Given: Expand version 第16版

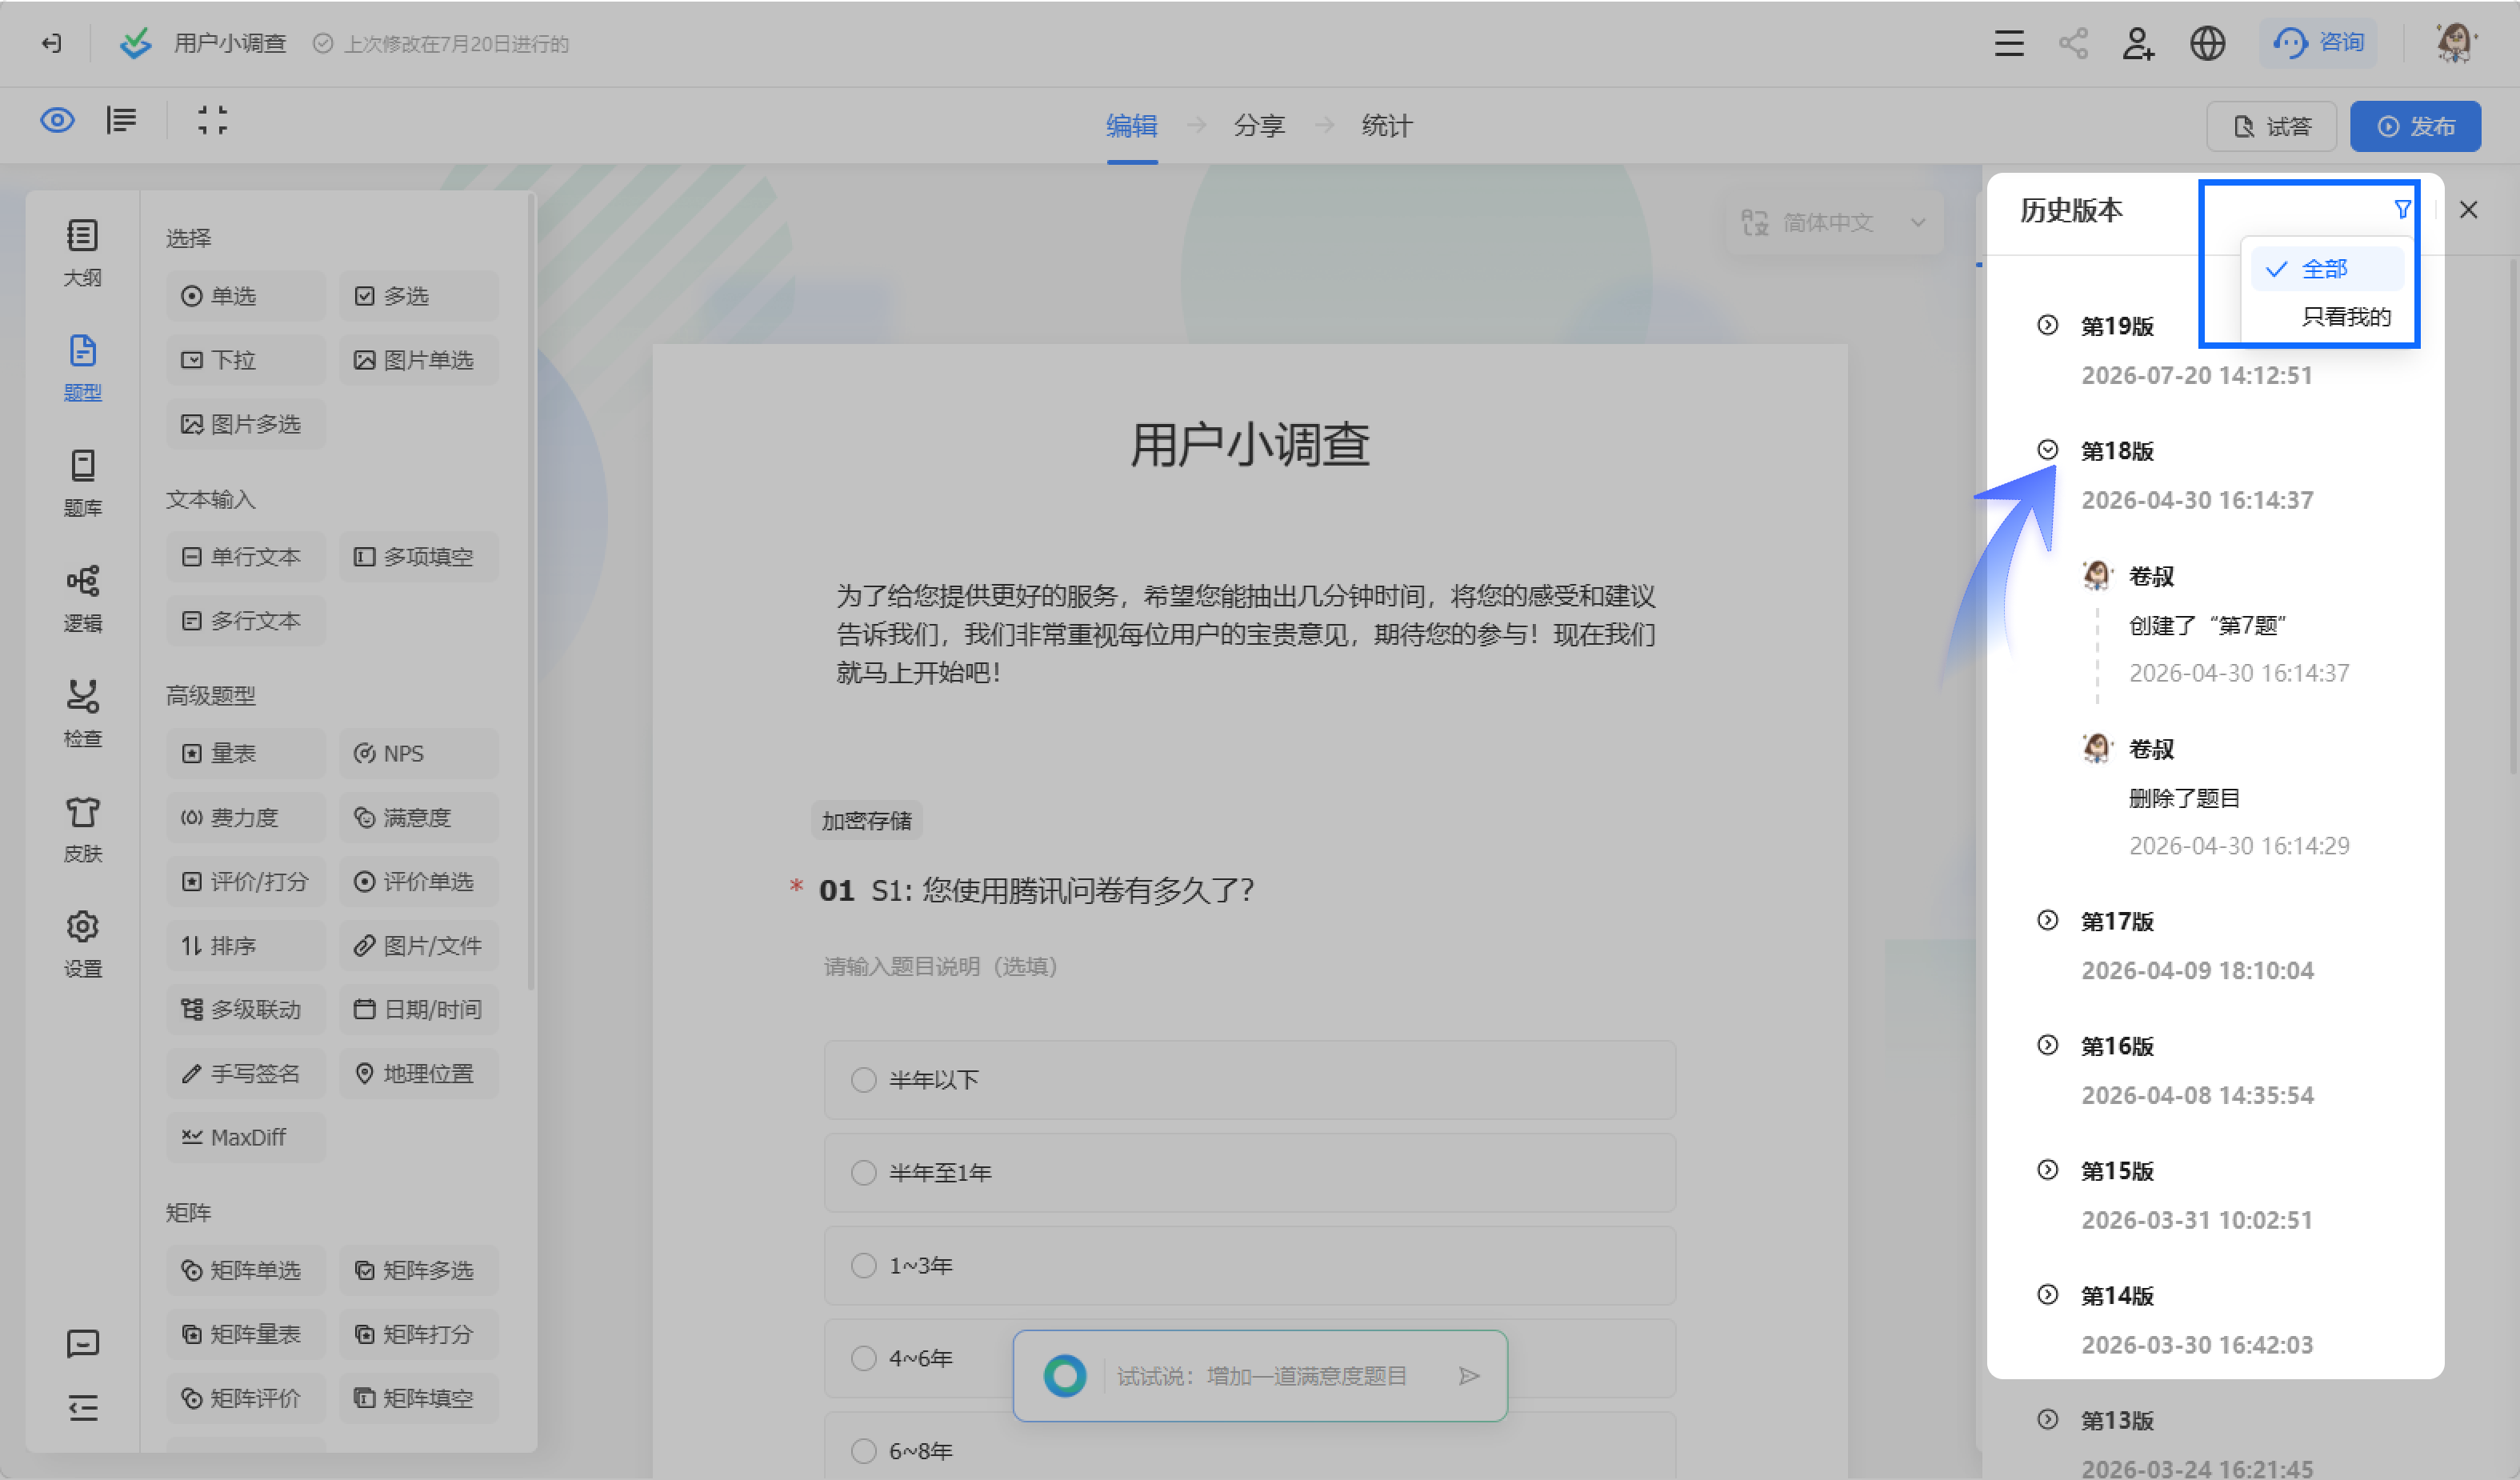Looking at the screenshot, I should tap(2047, 1045).
